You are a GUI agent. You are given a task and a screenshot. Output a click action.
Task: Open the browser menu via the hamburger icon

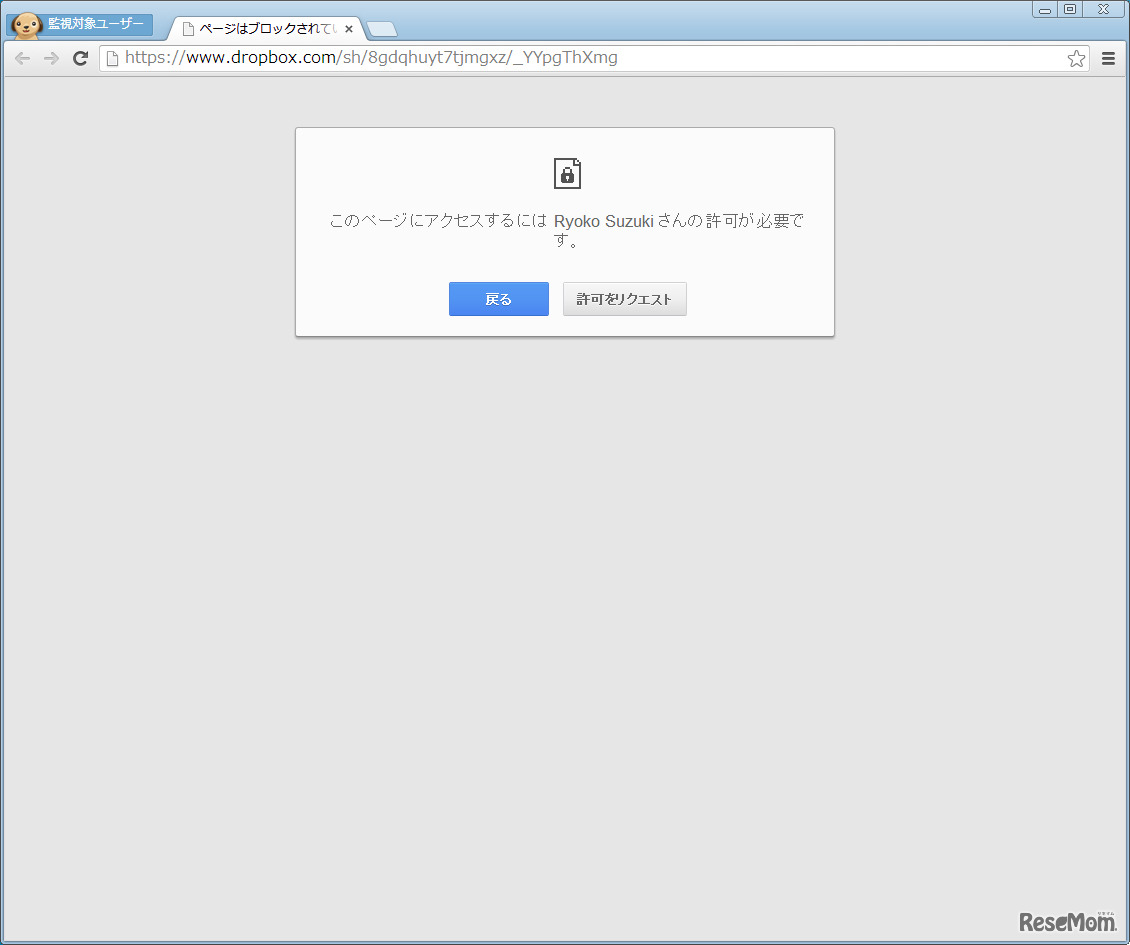[1108, 58]
